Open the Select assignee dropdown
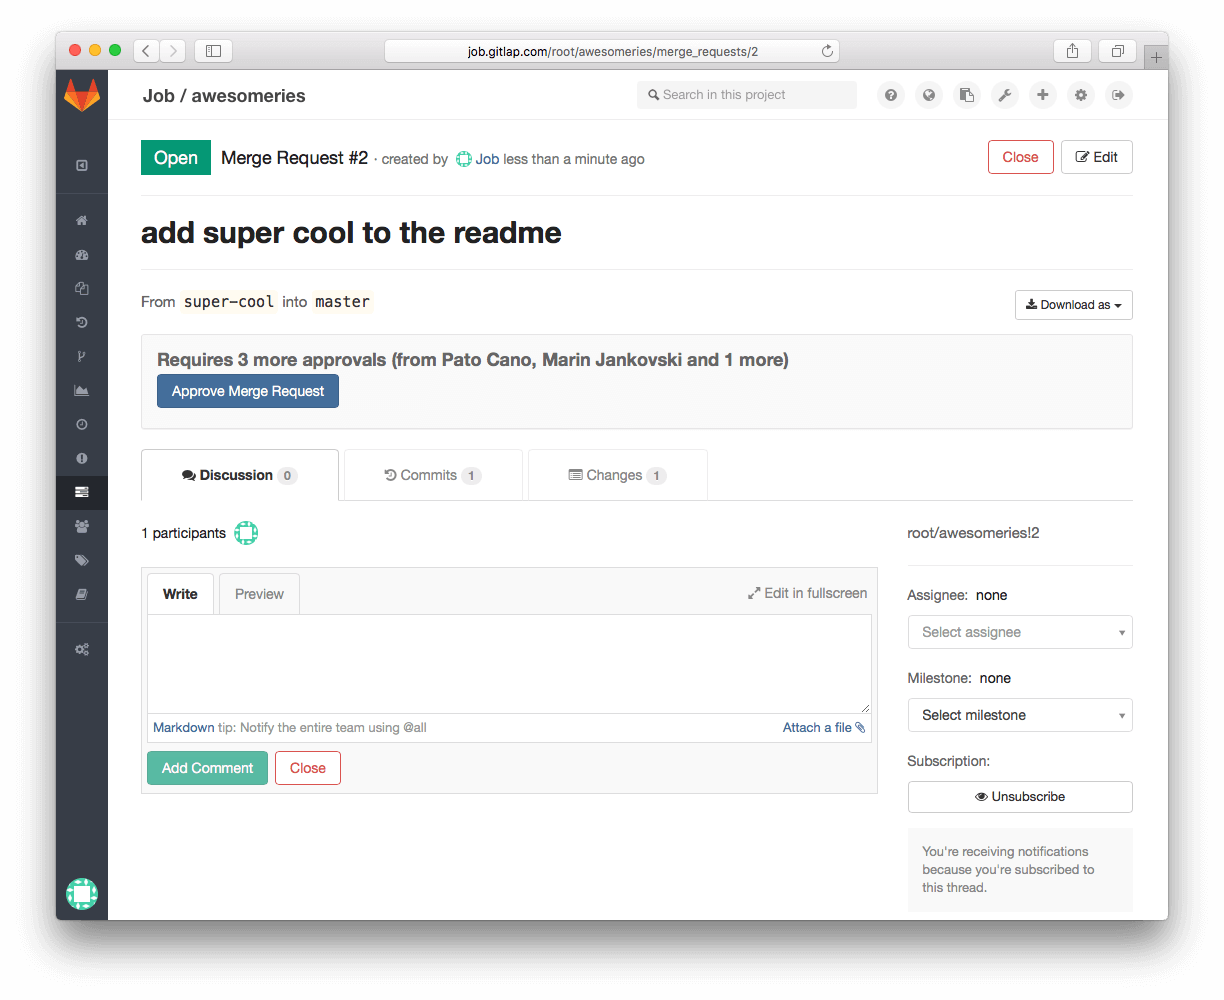Viewport: 1224px width, 1000px height. (1019, 632)
